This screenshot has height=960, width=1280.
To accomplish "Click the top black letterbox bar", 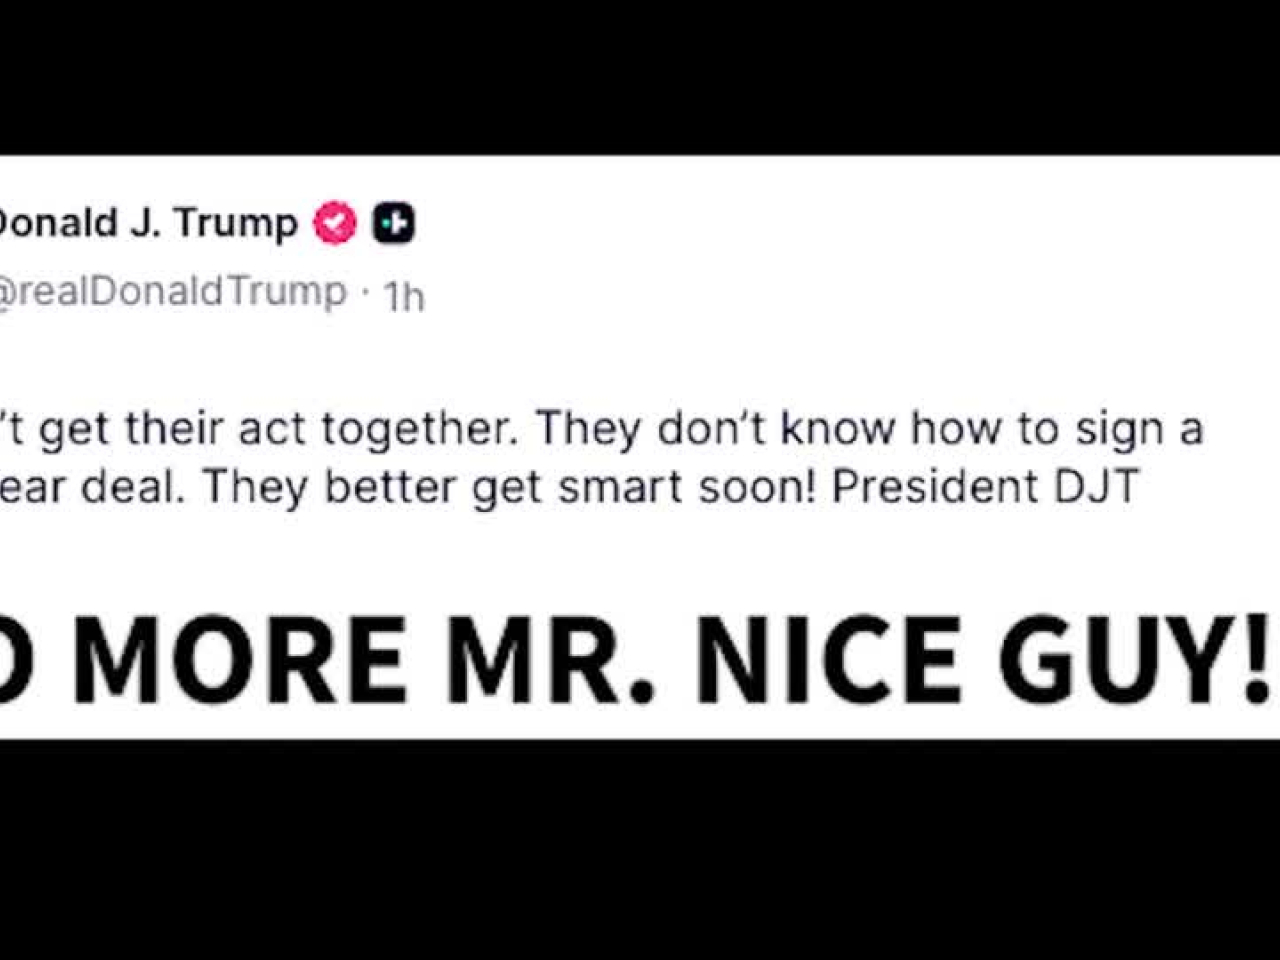I will [640, 77].
